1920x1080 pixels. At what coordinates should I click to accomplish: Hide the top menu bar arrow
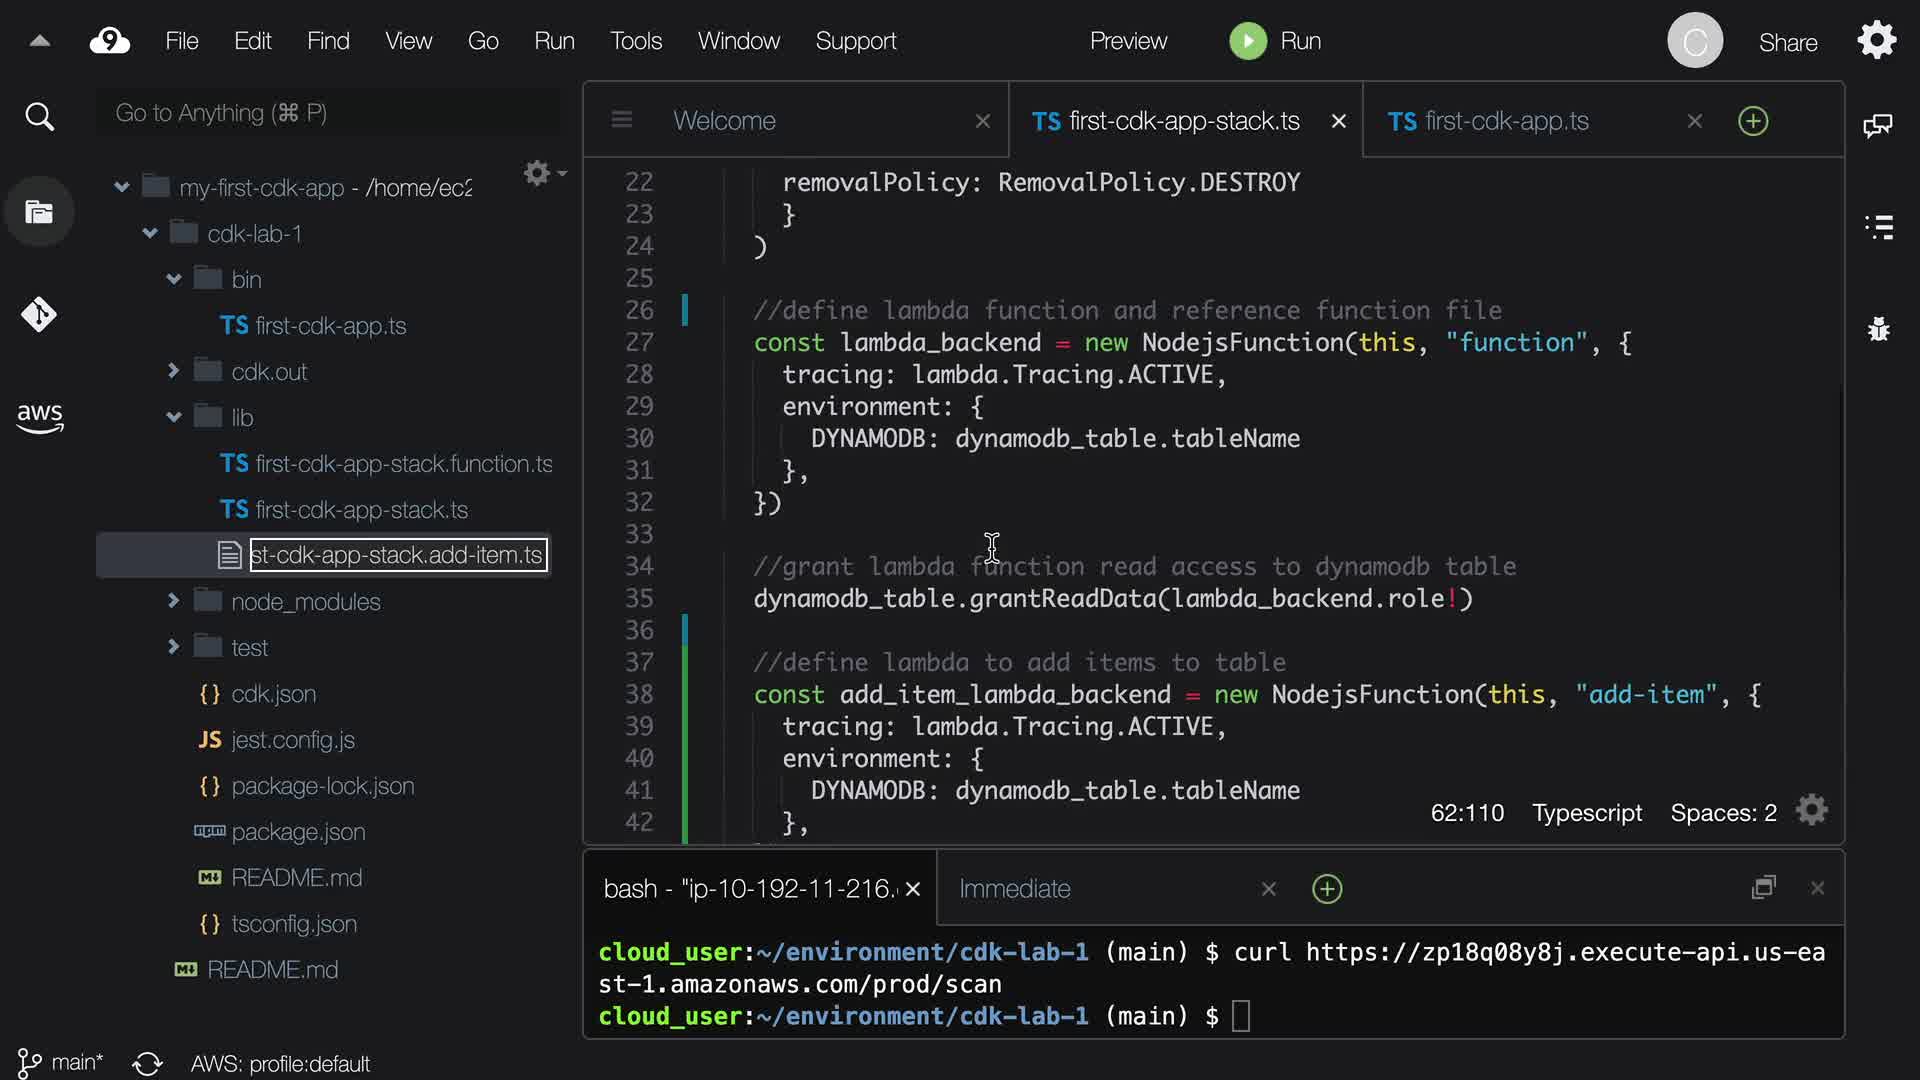pyautogui.click(x=40, y=41)
